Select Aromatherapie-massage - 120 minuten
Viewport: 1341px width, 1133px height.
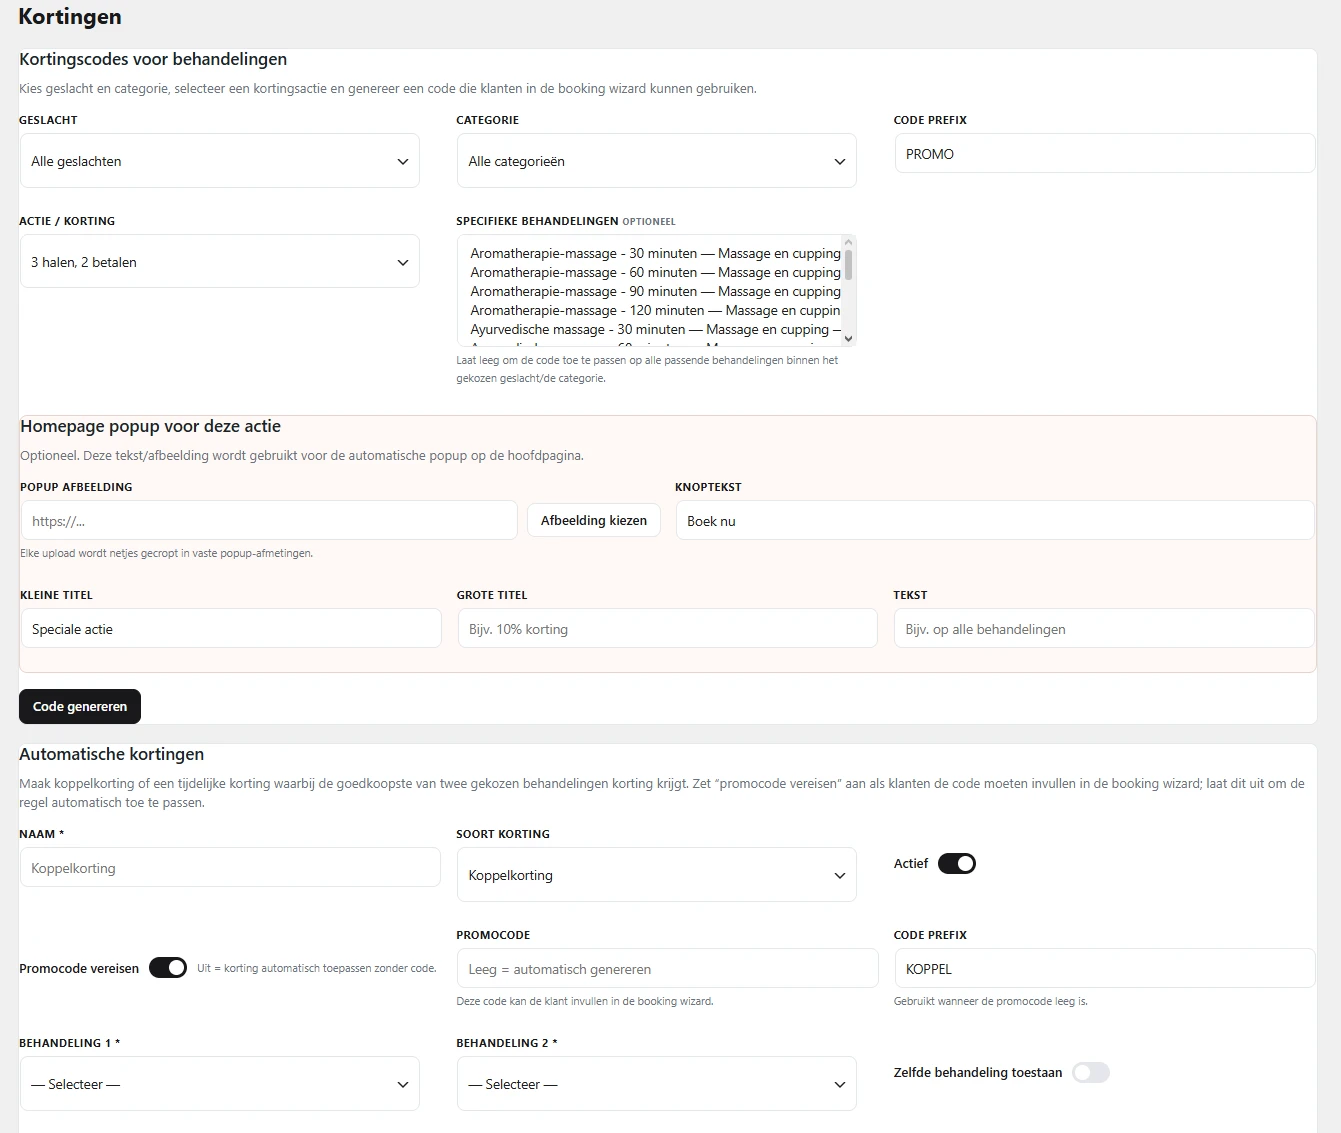click(655, 311)
